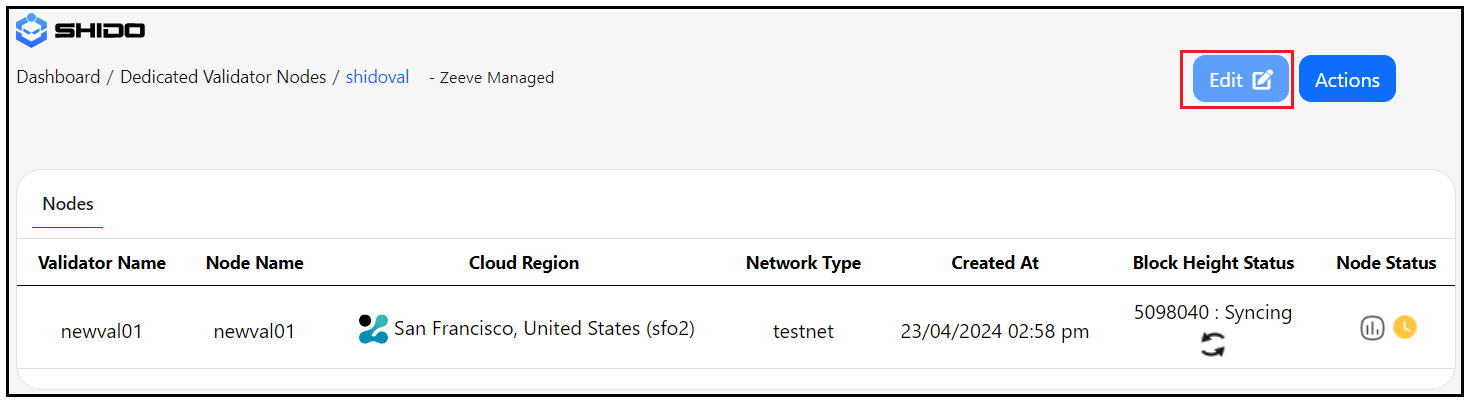Open Dedicated Validator Nodes breadcrumb

(223, 77)
